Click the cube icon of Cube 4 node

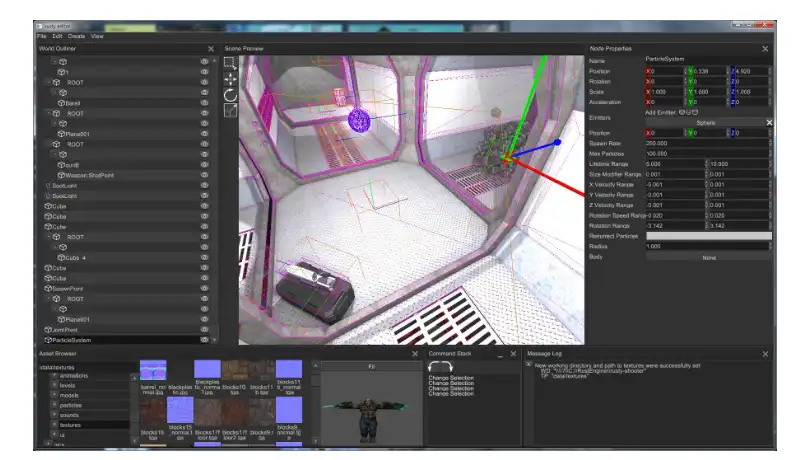pos(61,258)
